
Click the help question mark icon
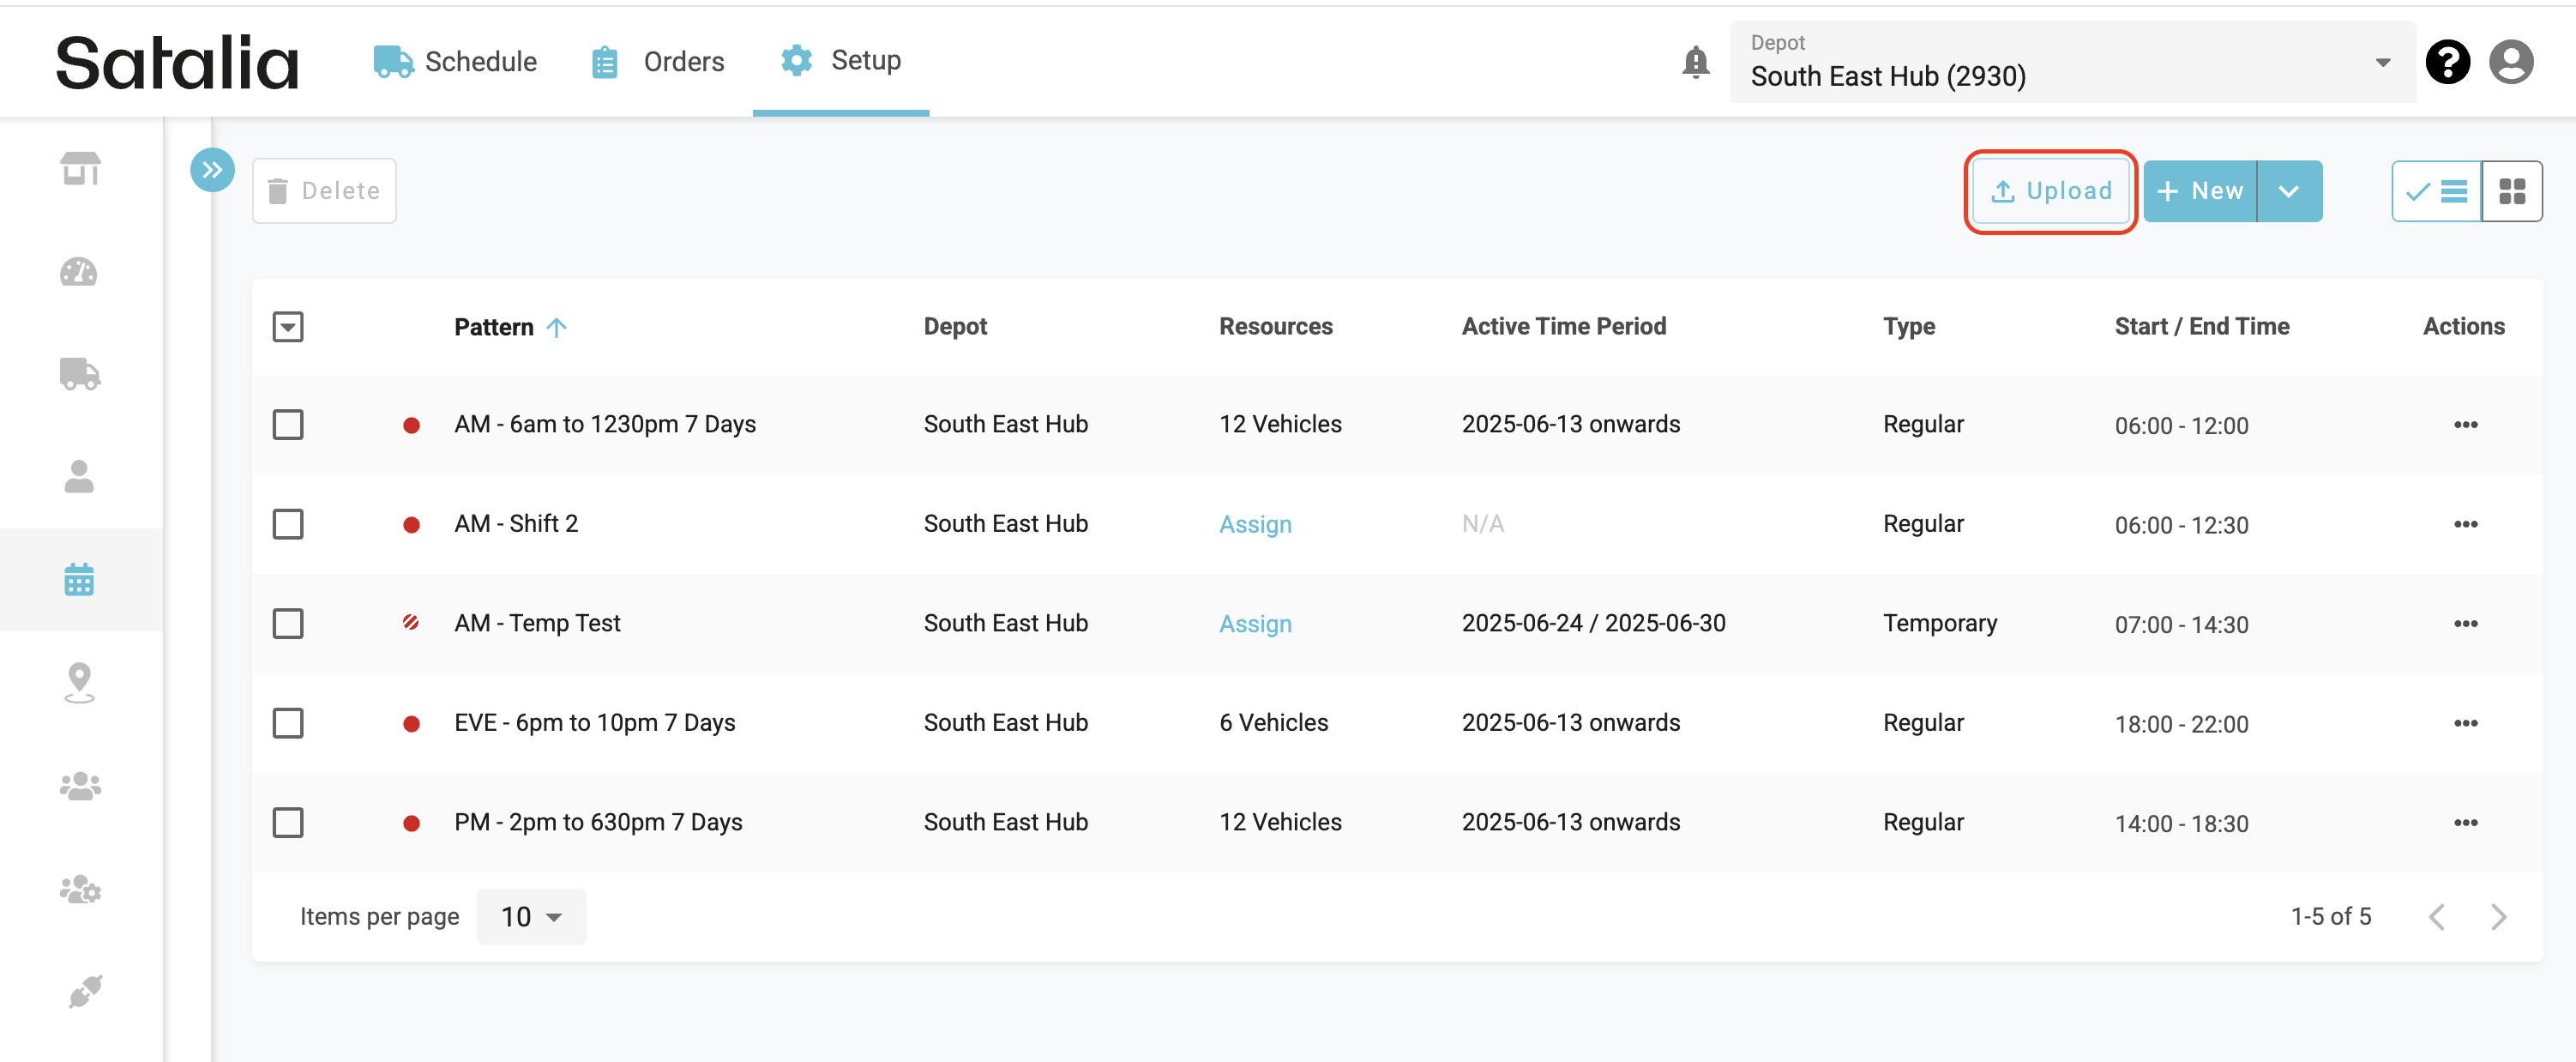2447,62
